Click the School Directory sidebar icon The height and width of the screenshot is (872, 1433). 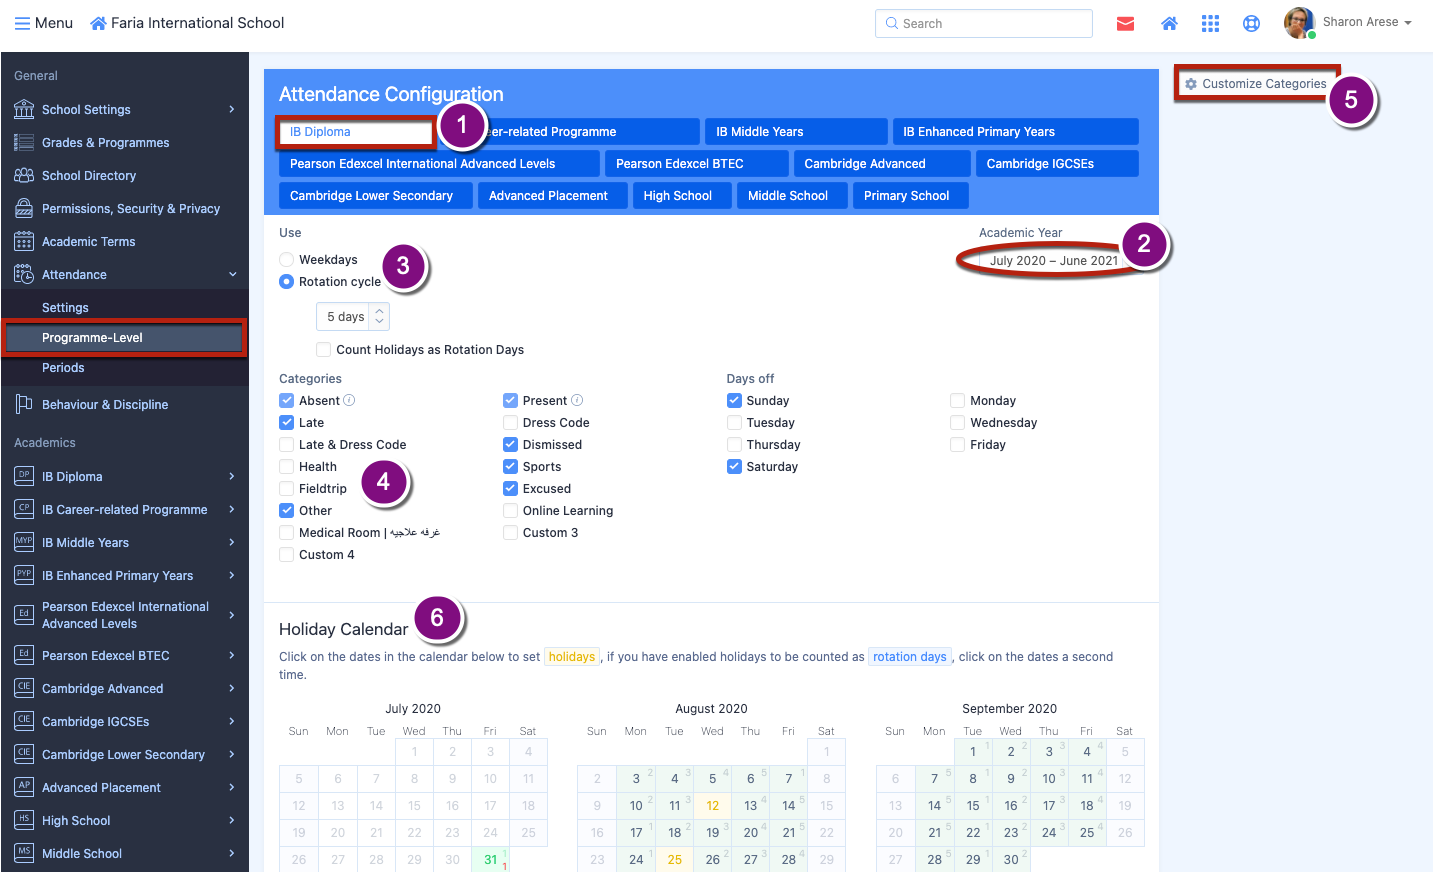point(24,176)
